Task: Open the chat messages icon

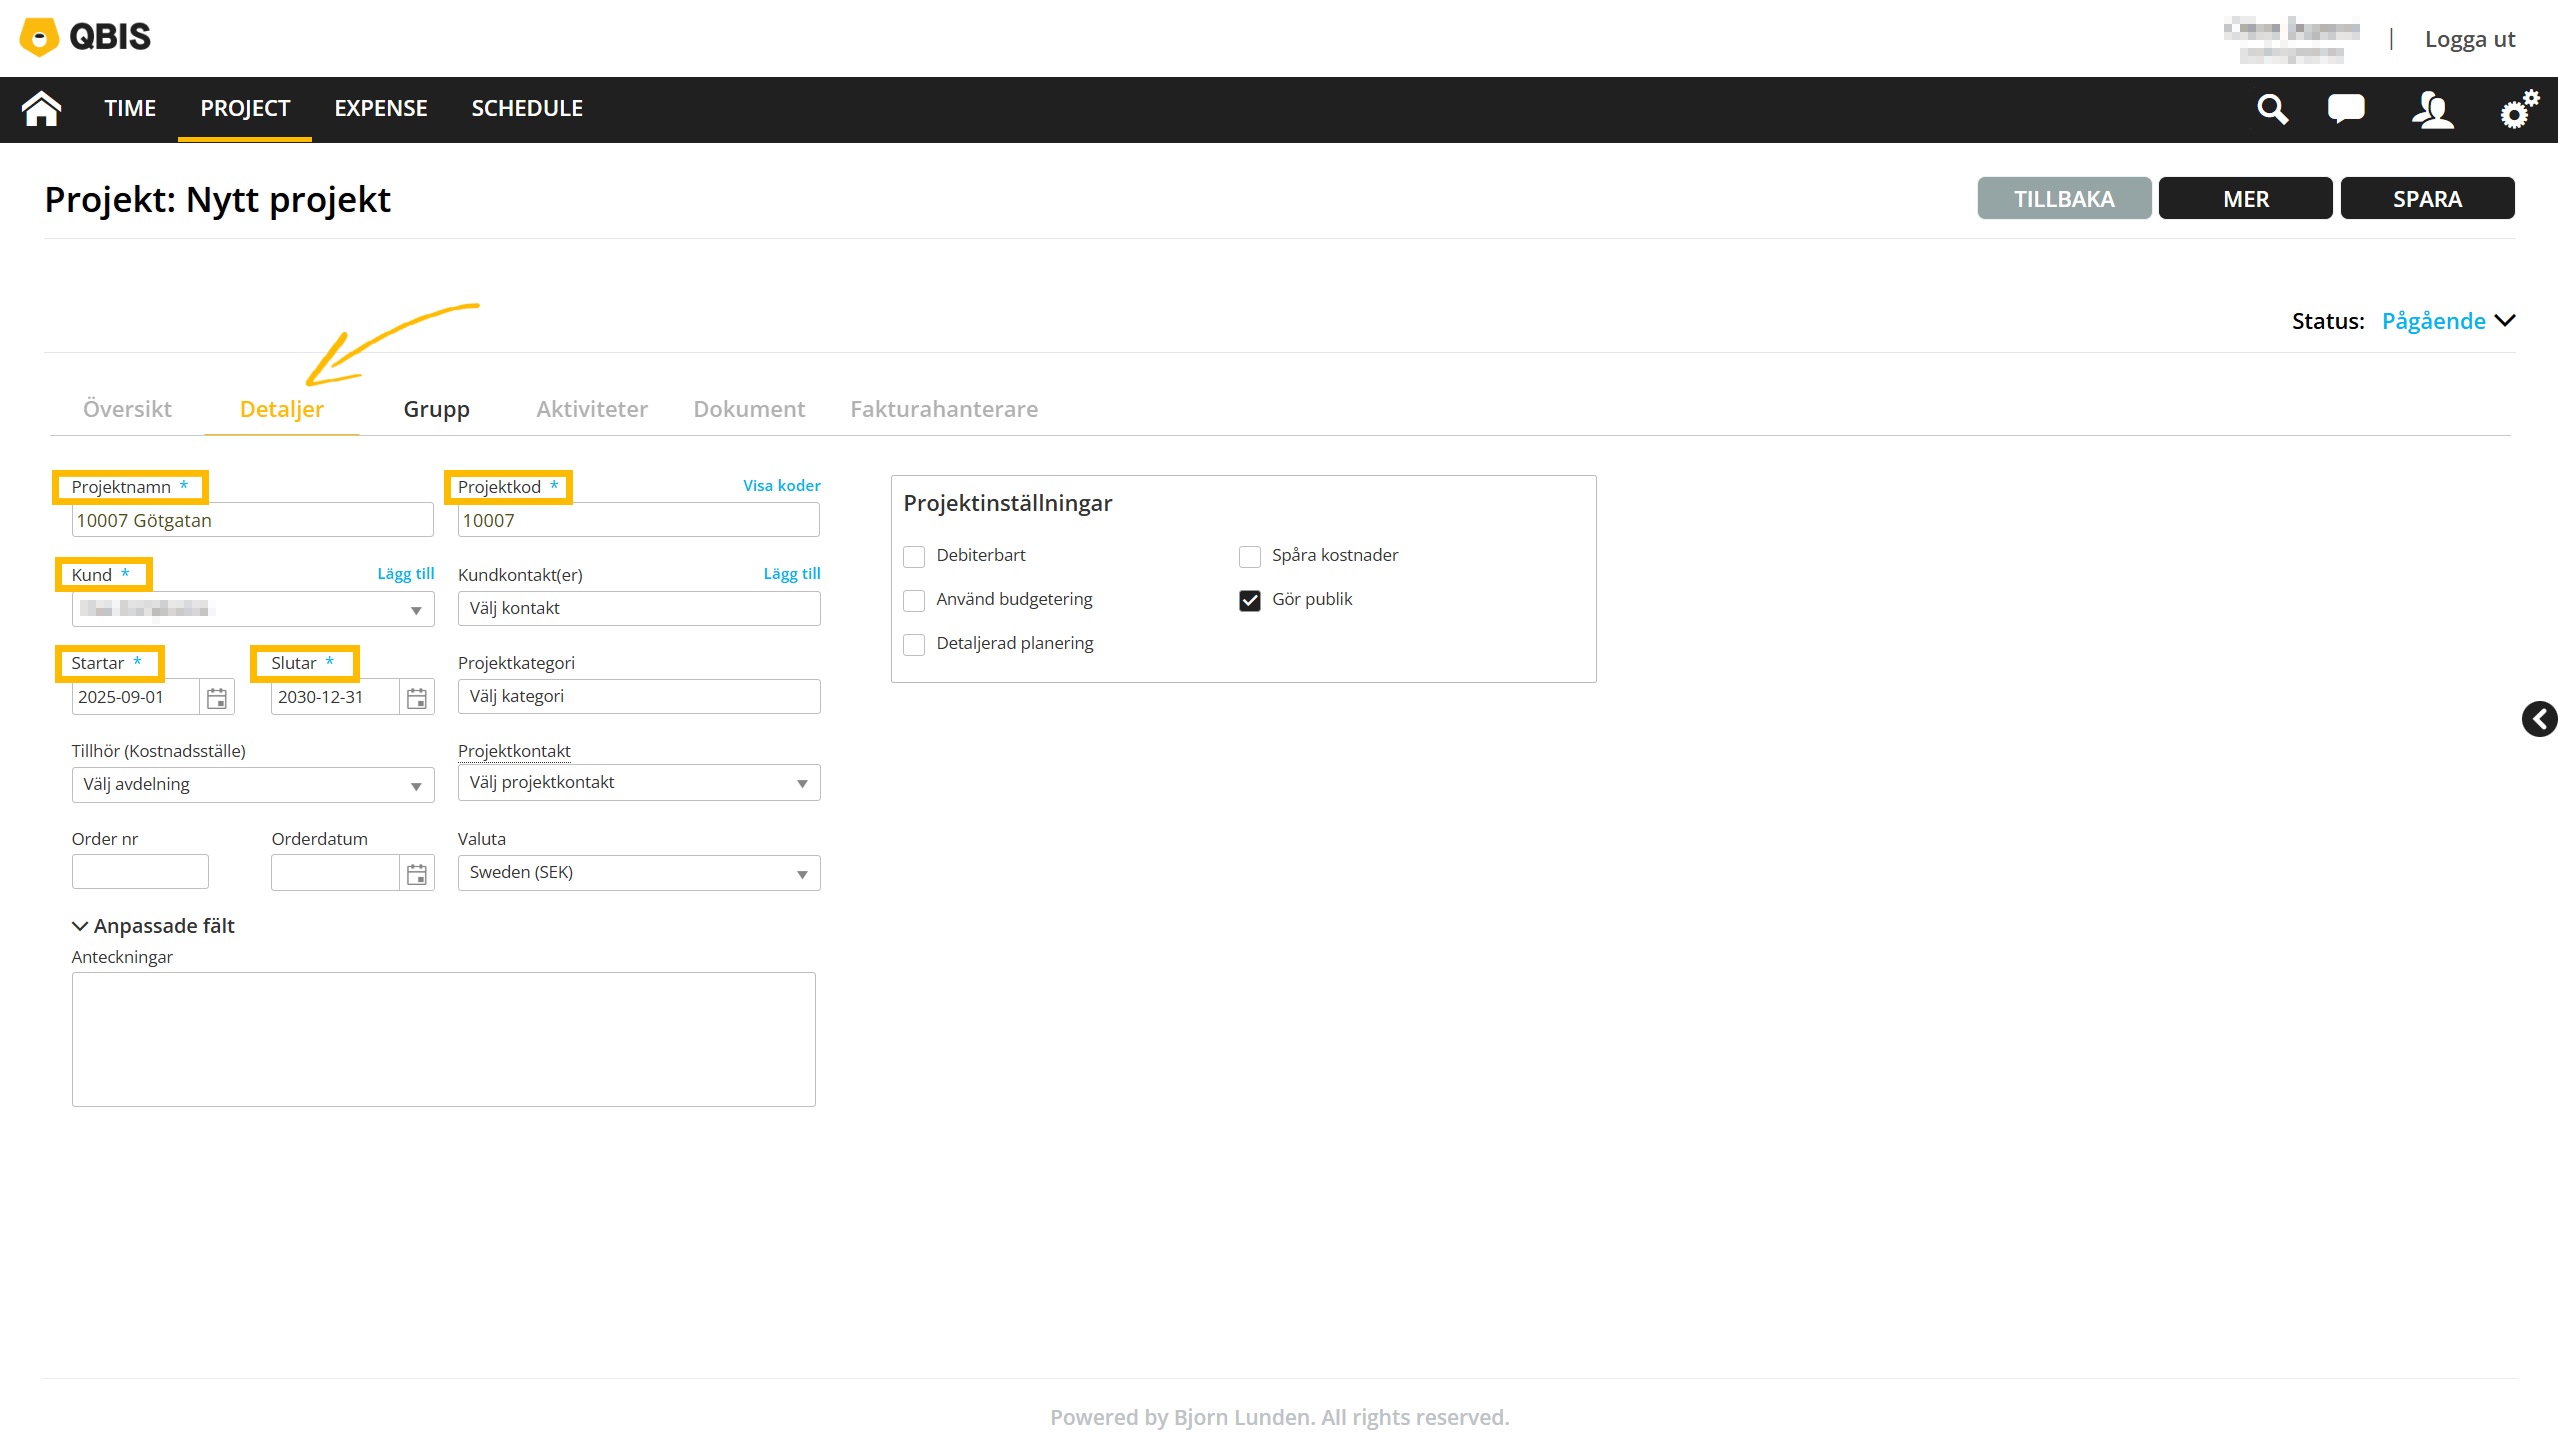Action: [x=2345, y=108]
